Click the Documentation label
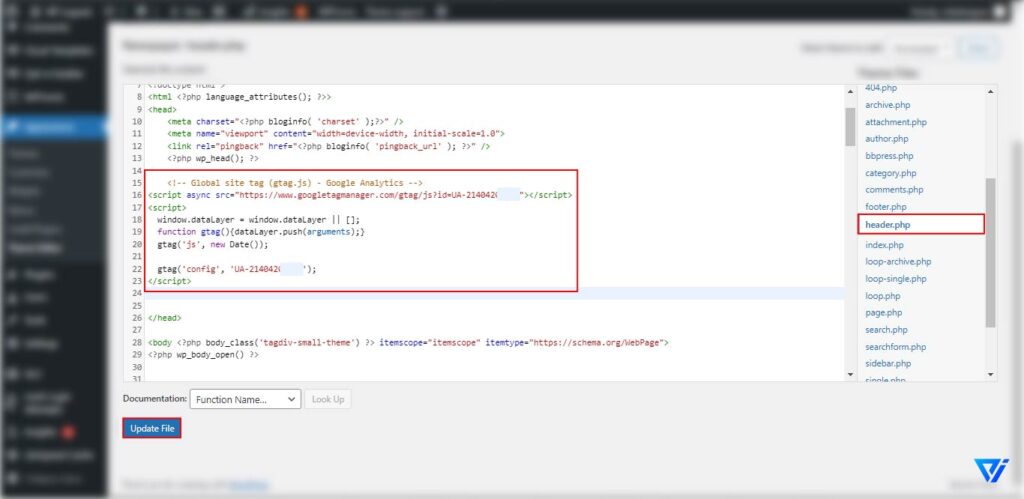 [x=155, y=398]
